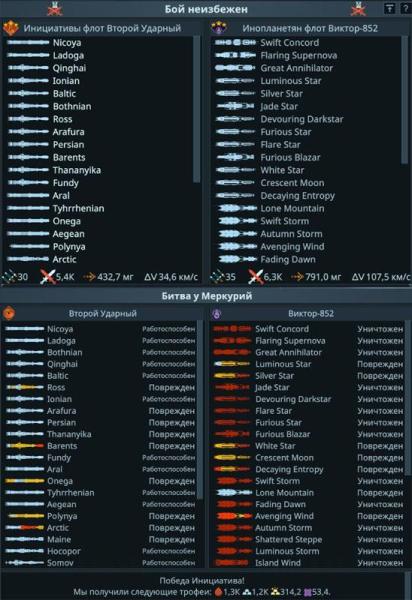Click the Битва у Меркурий section header
The image size is (412, 600).
tap(206, 296)
